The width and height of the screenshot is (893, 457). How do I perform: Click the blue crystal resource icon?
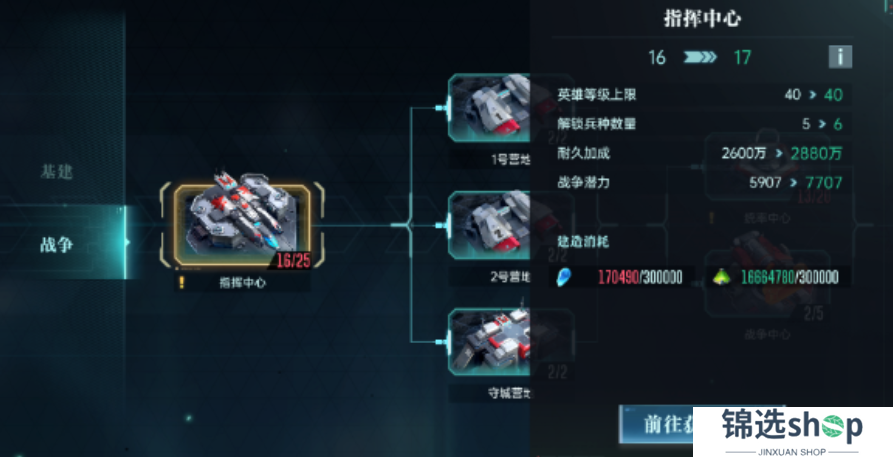click(x=563, y=277)
